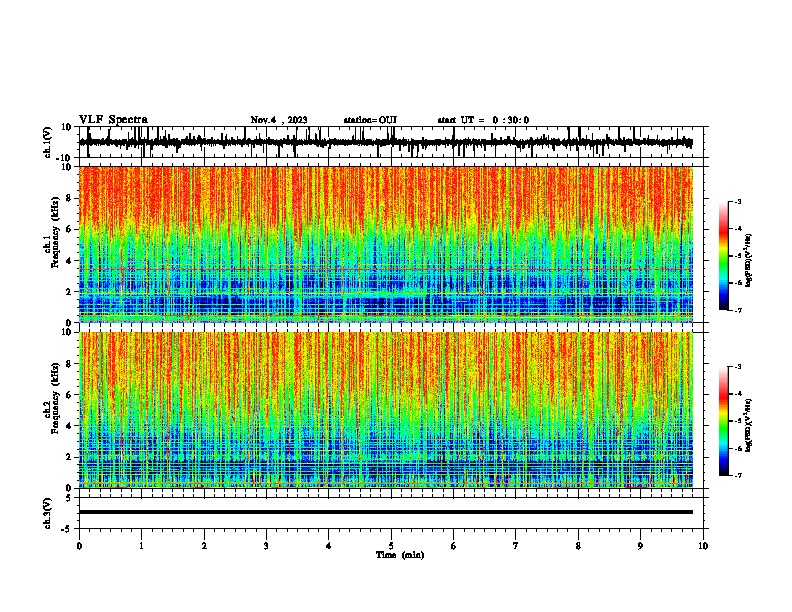Click the "Time (min)" axis title
The width and height of the screenshot is (792, 612).
click(x=400, y=555)
